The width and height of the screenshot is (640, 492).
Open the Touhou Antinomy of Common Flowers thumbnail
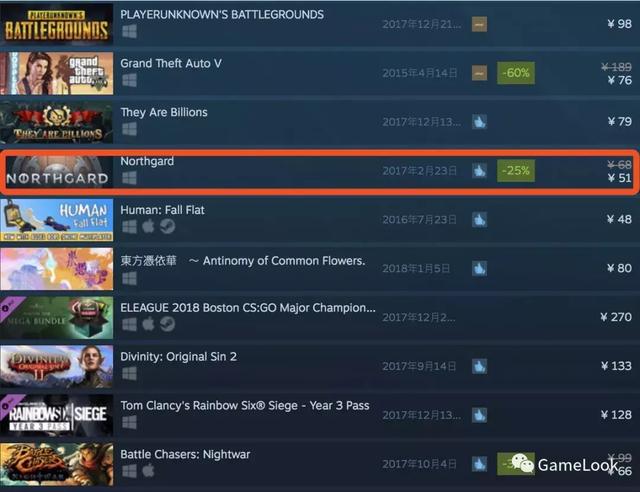coord(57,269)
